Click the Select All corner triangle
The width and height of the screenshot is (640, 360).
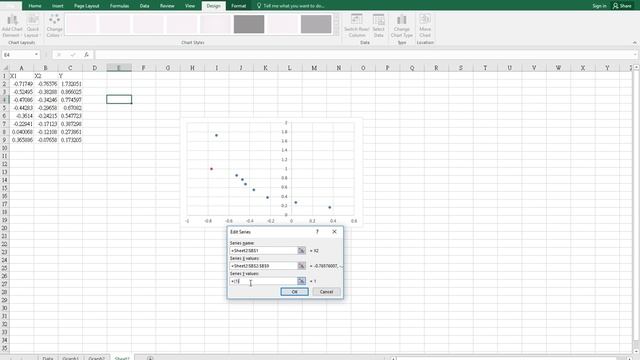(5, 68)
